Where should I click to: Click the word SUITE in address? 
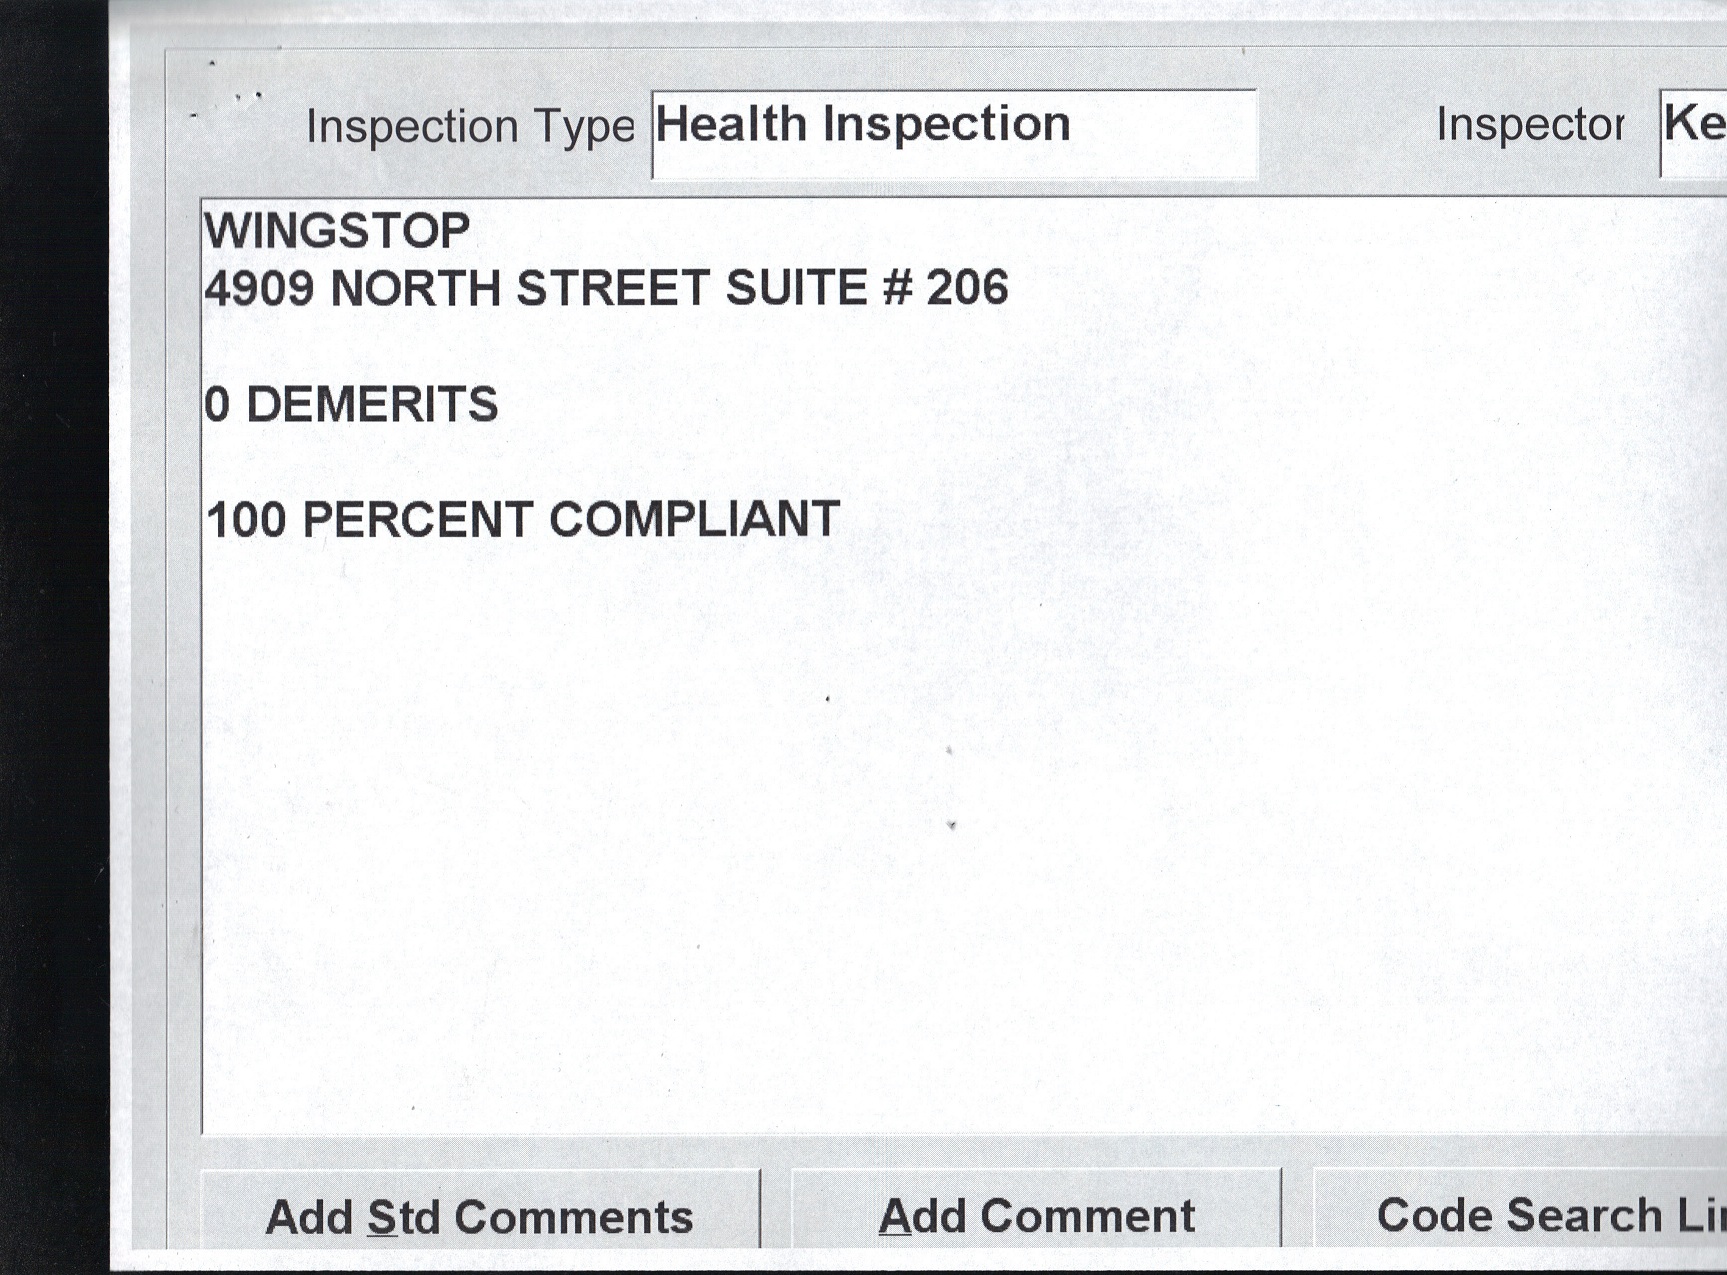pos(796,288)
